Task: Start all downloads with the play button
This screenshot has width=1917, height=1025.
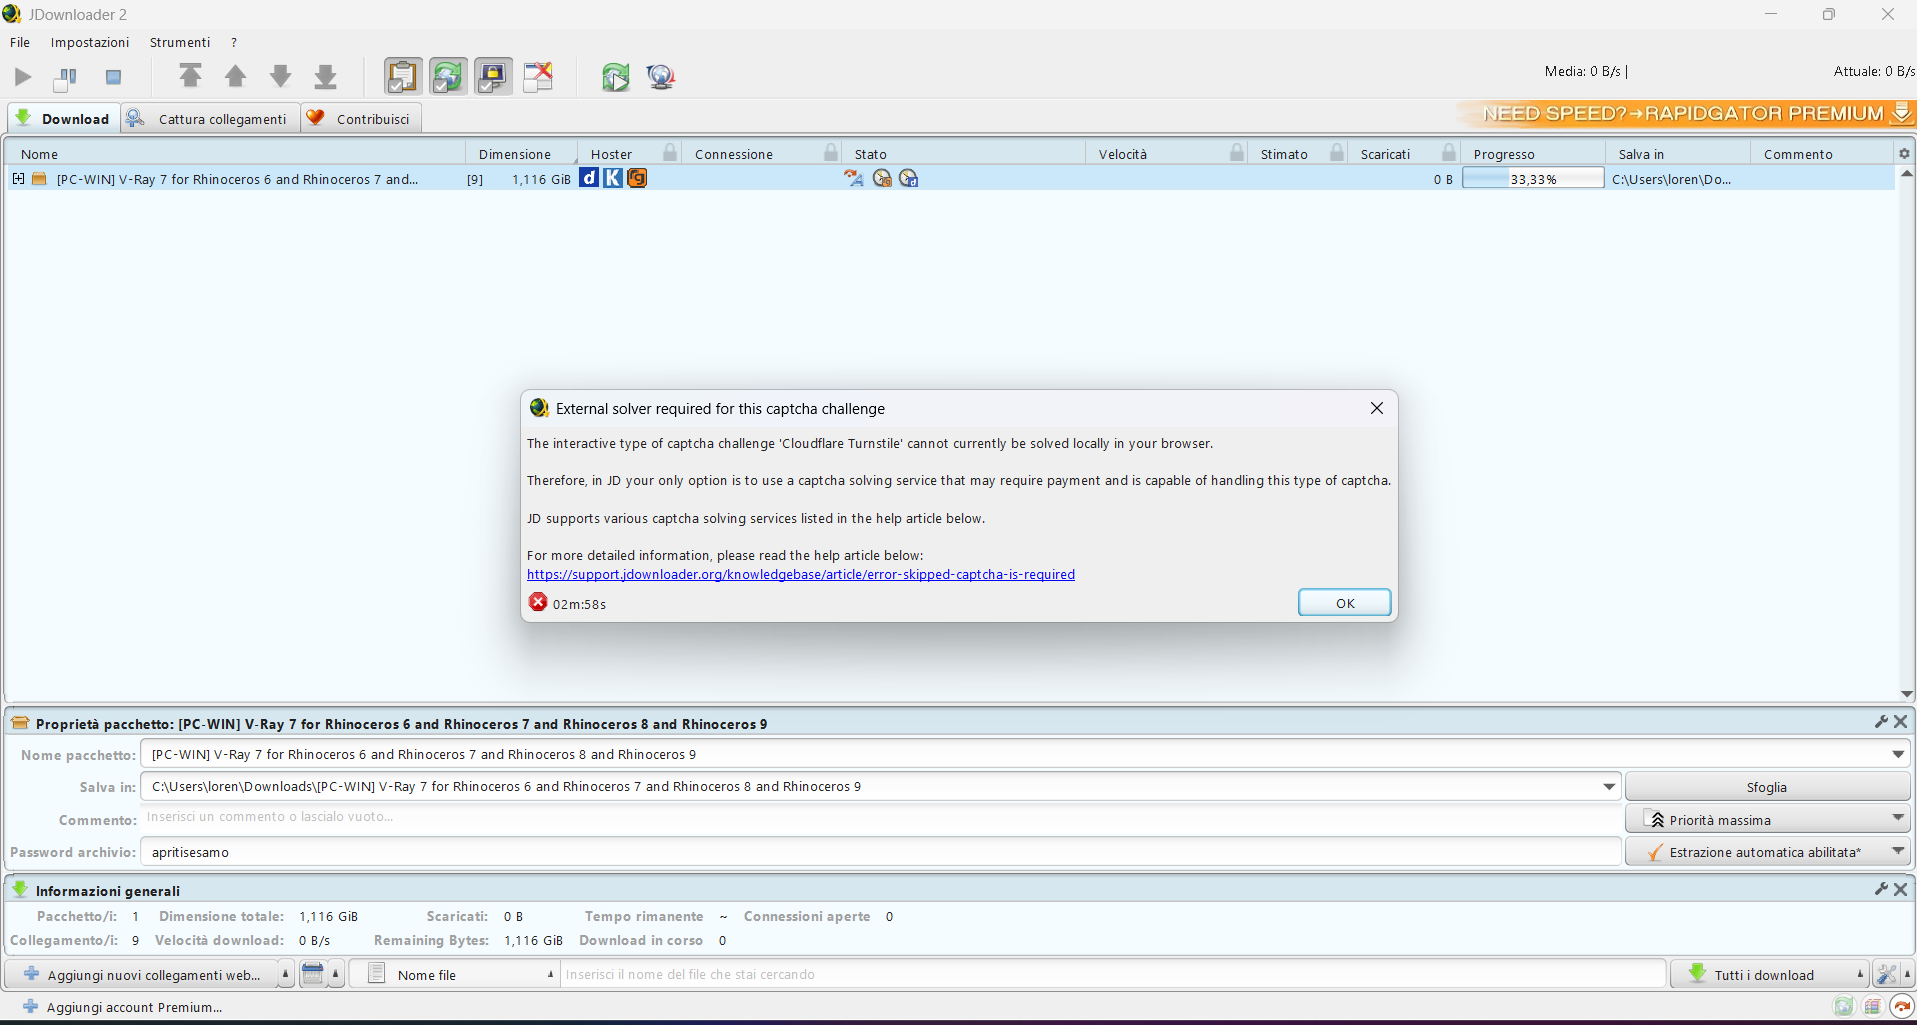Action: 23,77
